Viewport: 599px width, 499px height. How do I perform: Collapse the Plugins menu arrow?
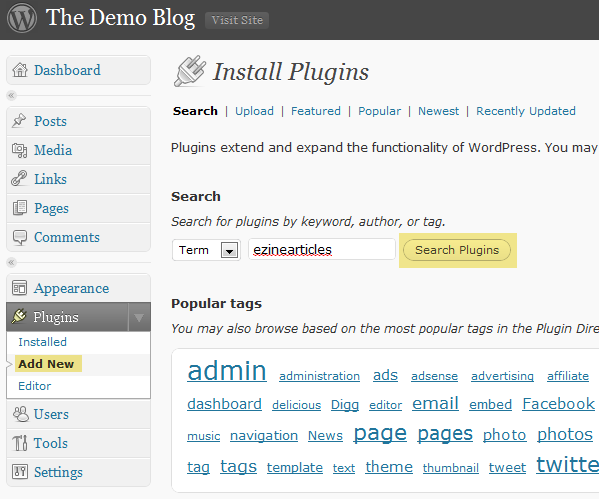click(139, 317)
